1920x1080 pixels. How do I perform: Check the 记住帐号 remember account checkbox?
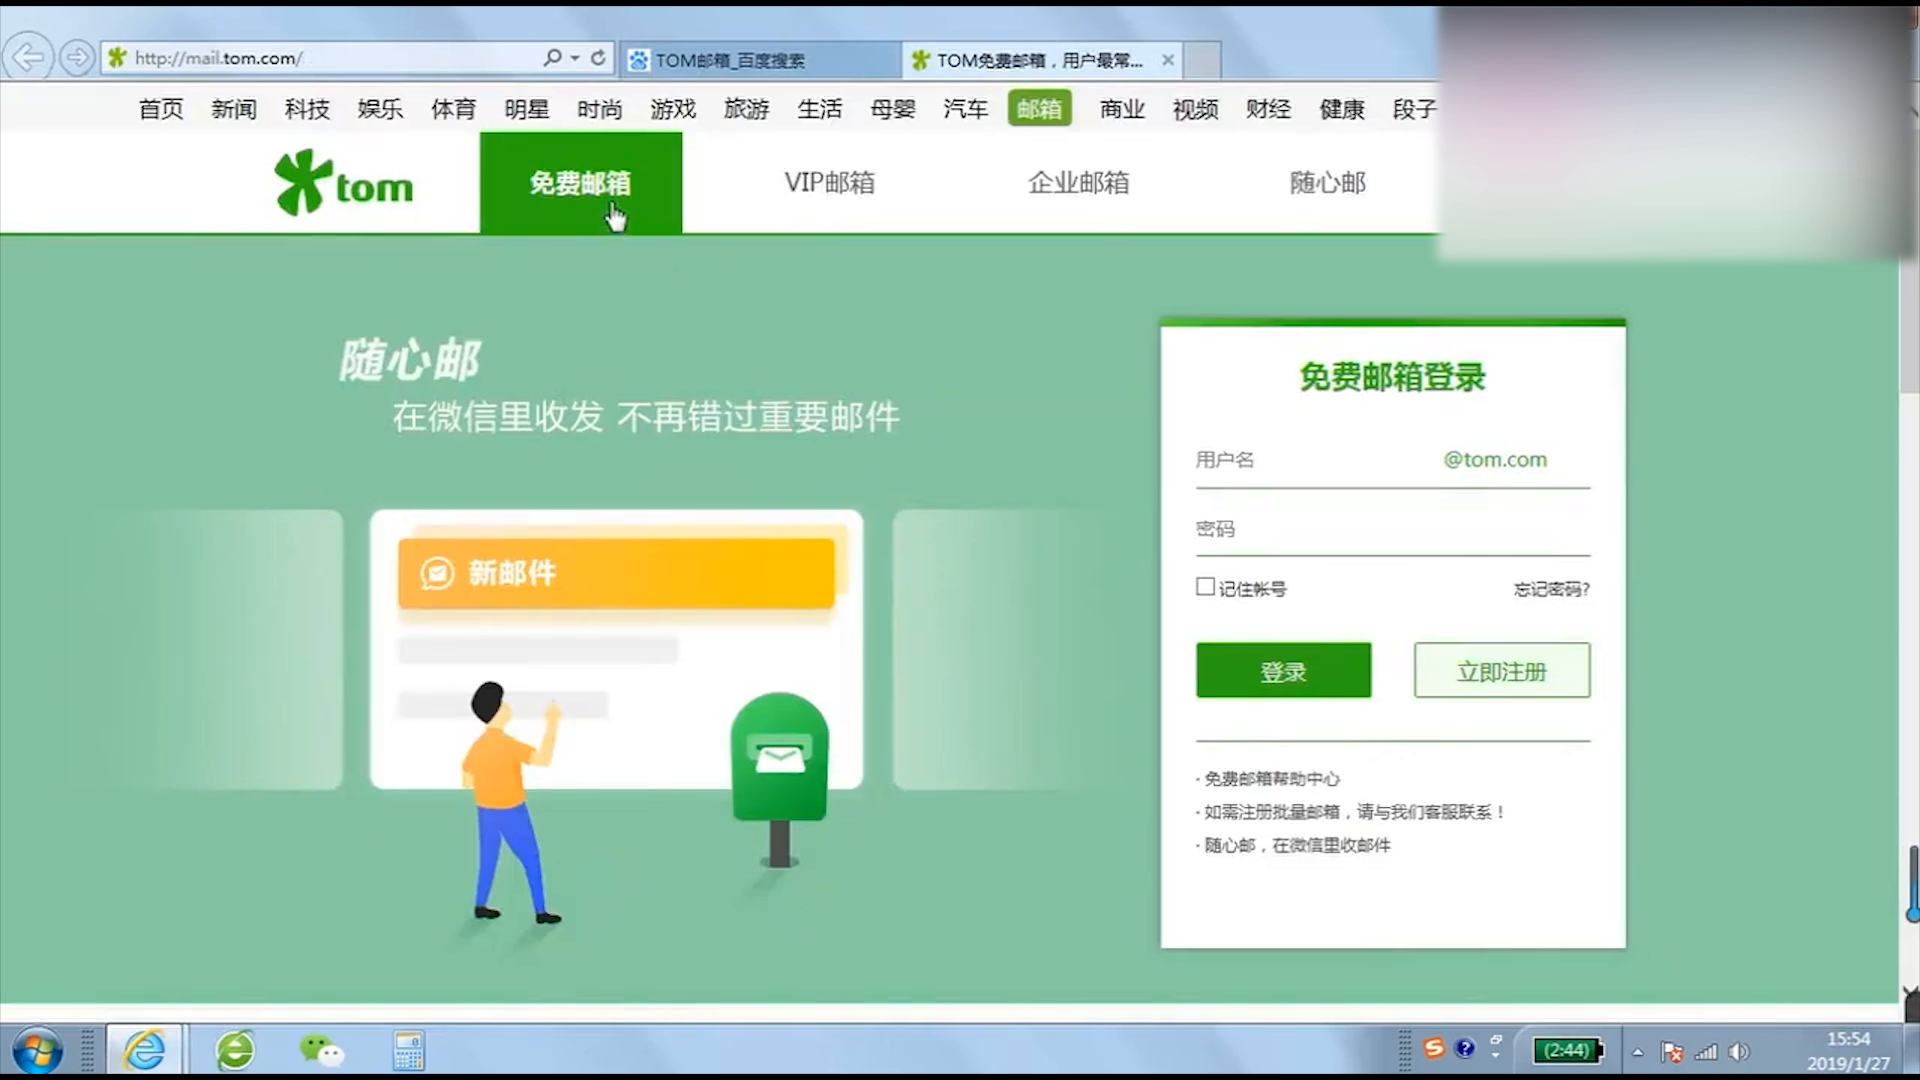(x=1204, y=587)
